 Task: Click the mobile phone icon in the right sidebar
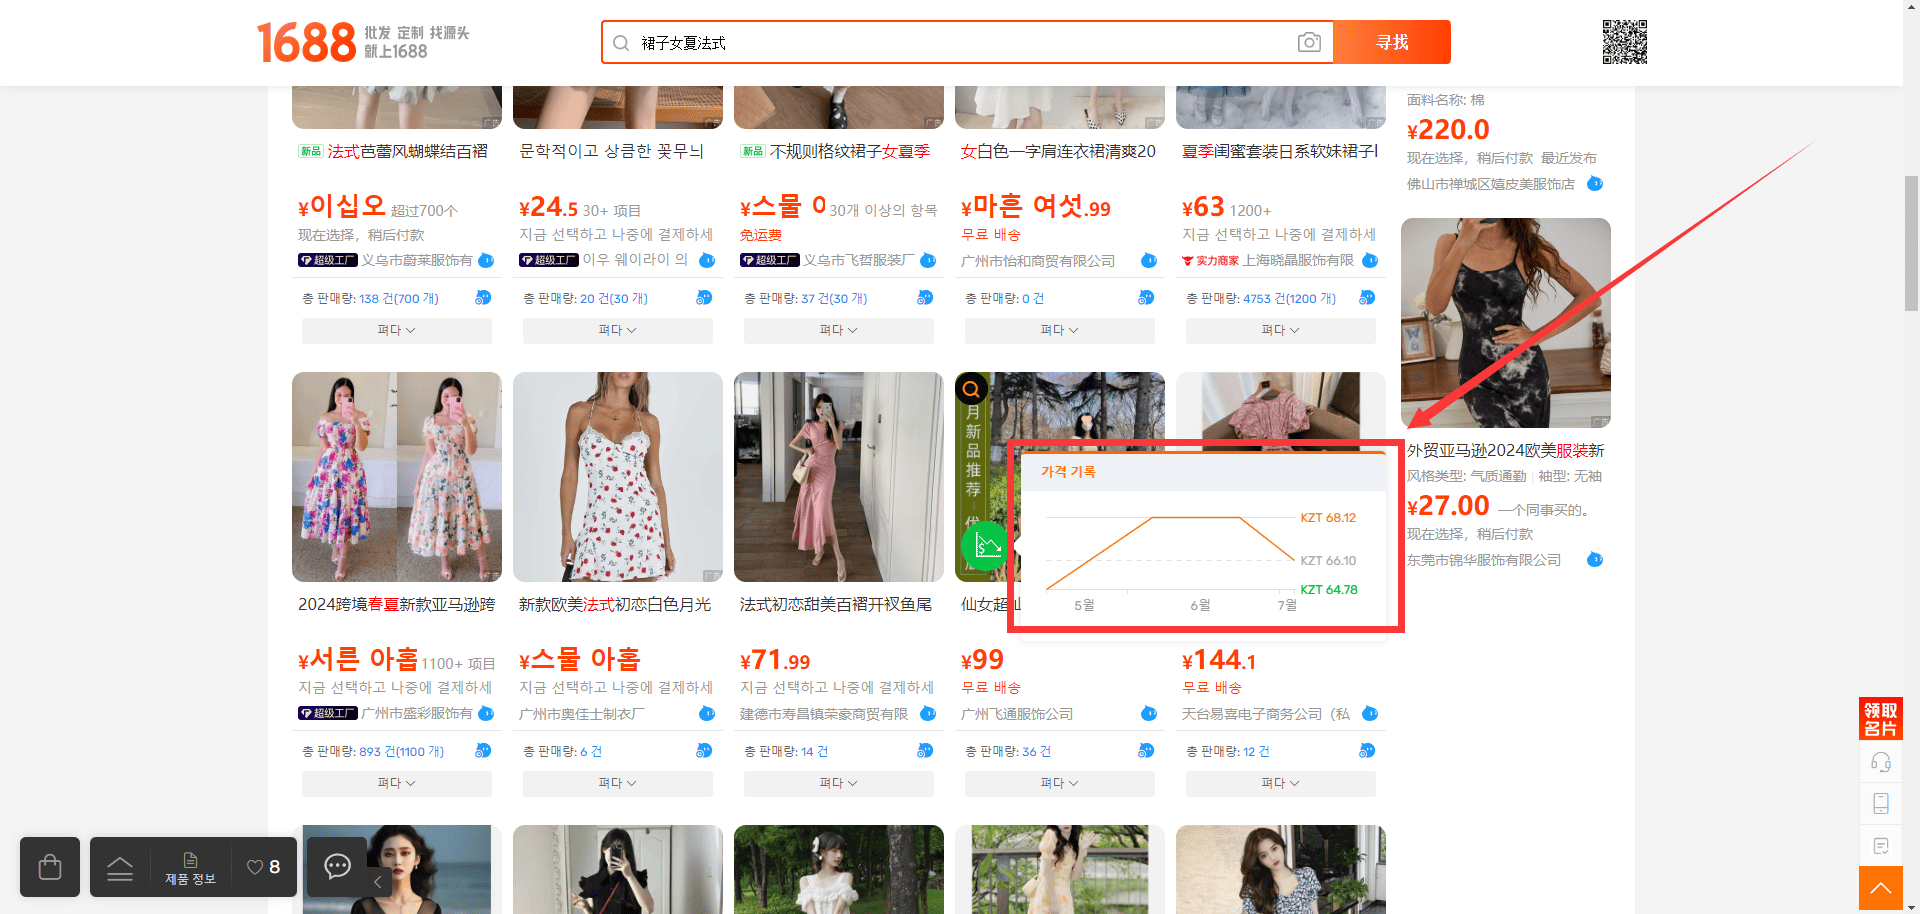(x=1881, y=804)
